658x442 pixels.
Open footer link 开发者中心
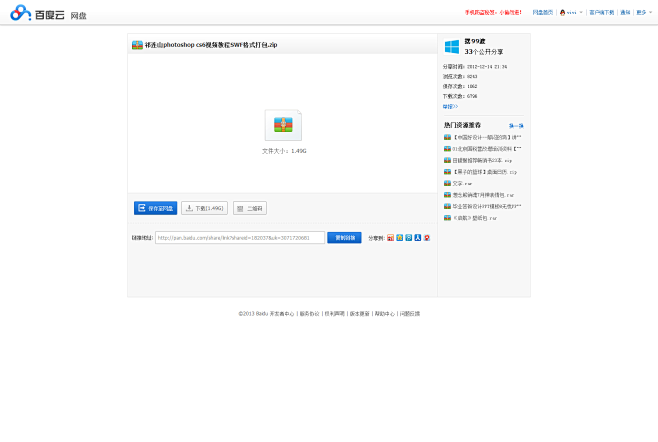coord(282,314)
